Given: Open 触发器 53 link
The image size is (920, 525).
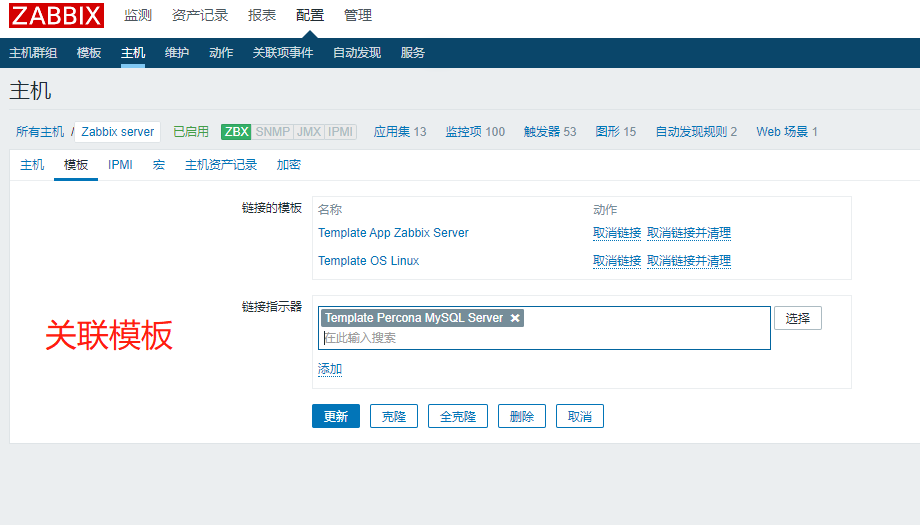Looking at the screenshot, I should coord(550,131).
